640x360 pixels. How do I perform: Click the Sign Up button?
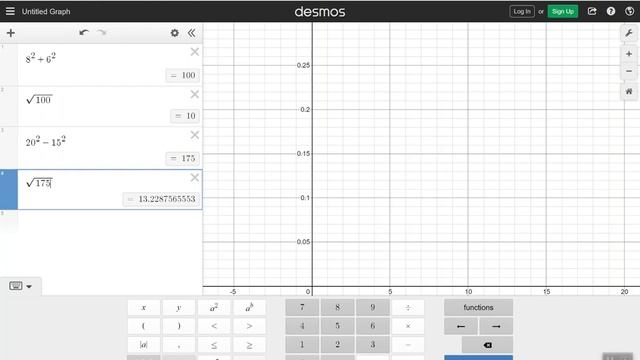pyautogui.click(x=562, y=11)
